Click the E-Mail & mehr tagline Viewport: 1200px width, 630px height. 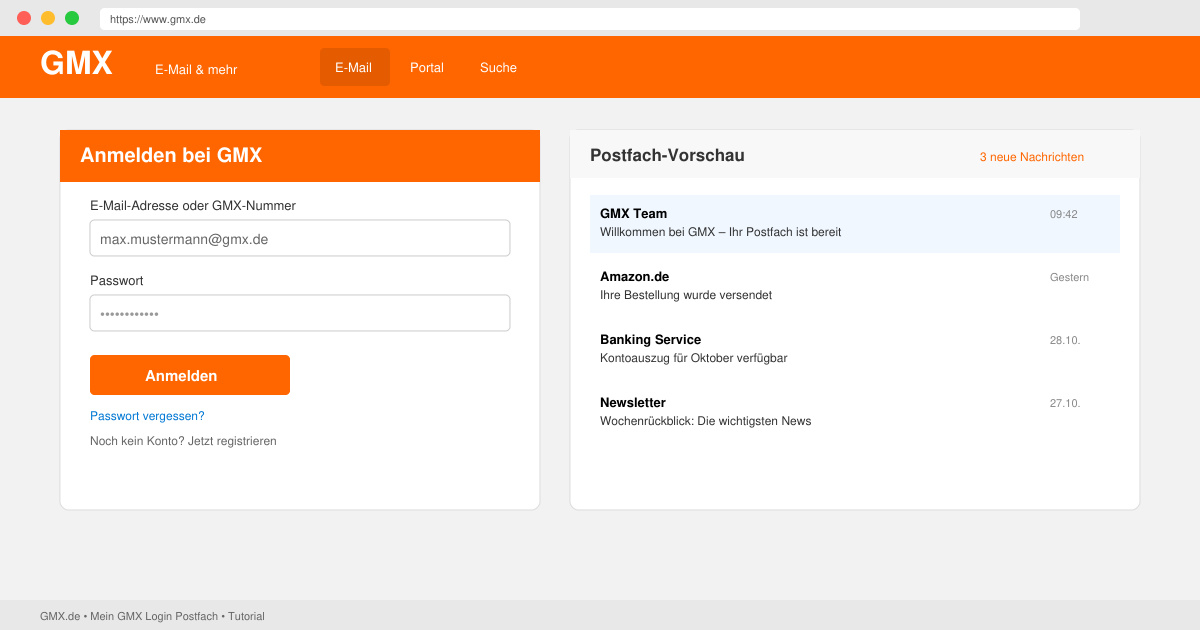point(196,70)
